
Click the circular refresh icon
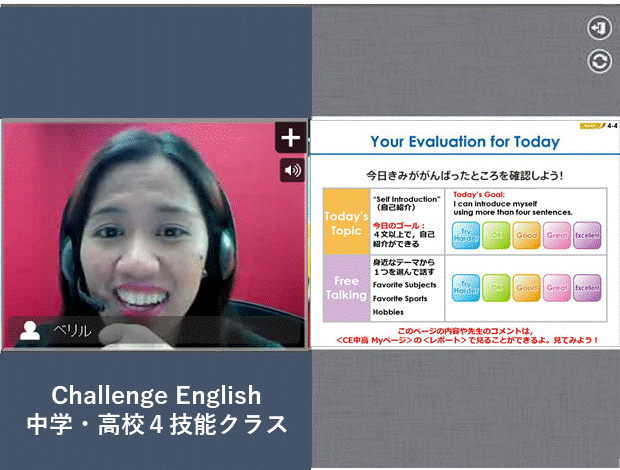(599, 62)
